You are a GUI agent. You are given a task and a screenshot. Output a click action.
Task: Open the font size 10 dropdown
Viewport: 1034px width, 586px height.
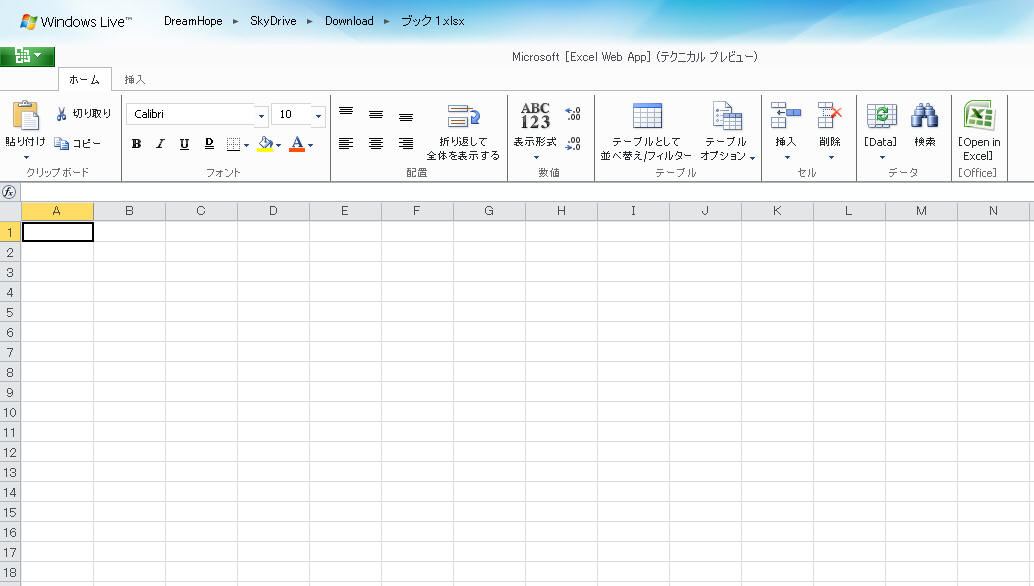[x=318, y=115]
